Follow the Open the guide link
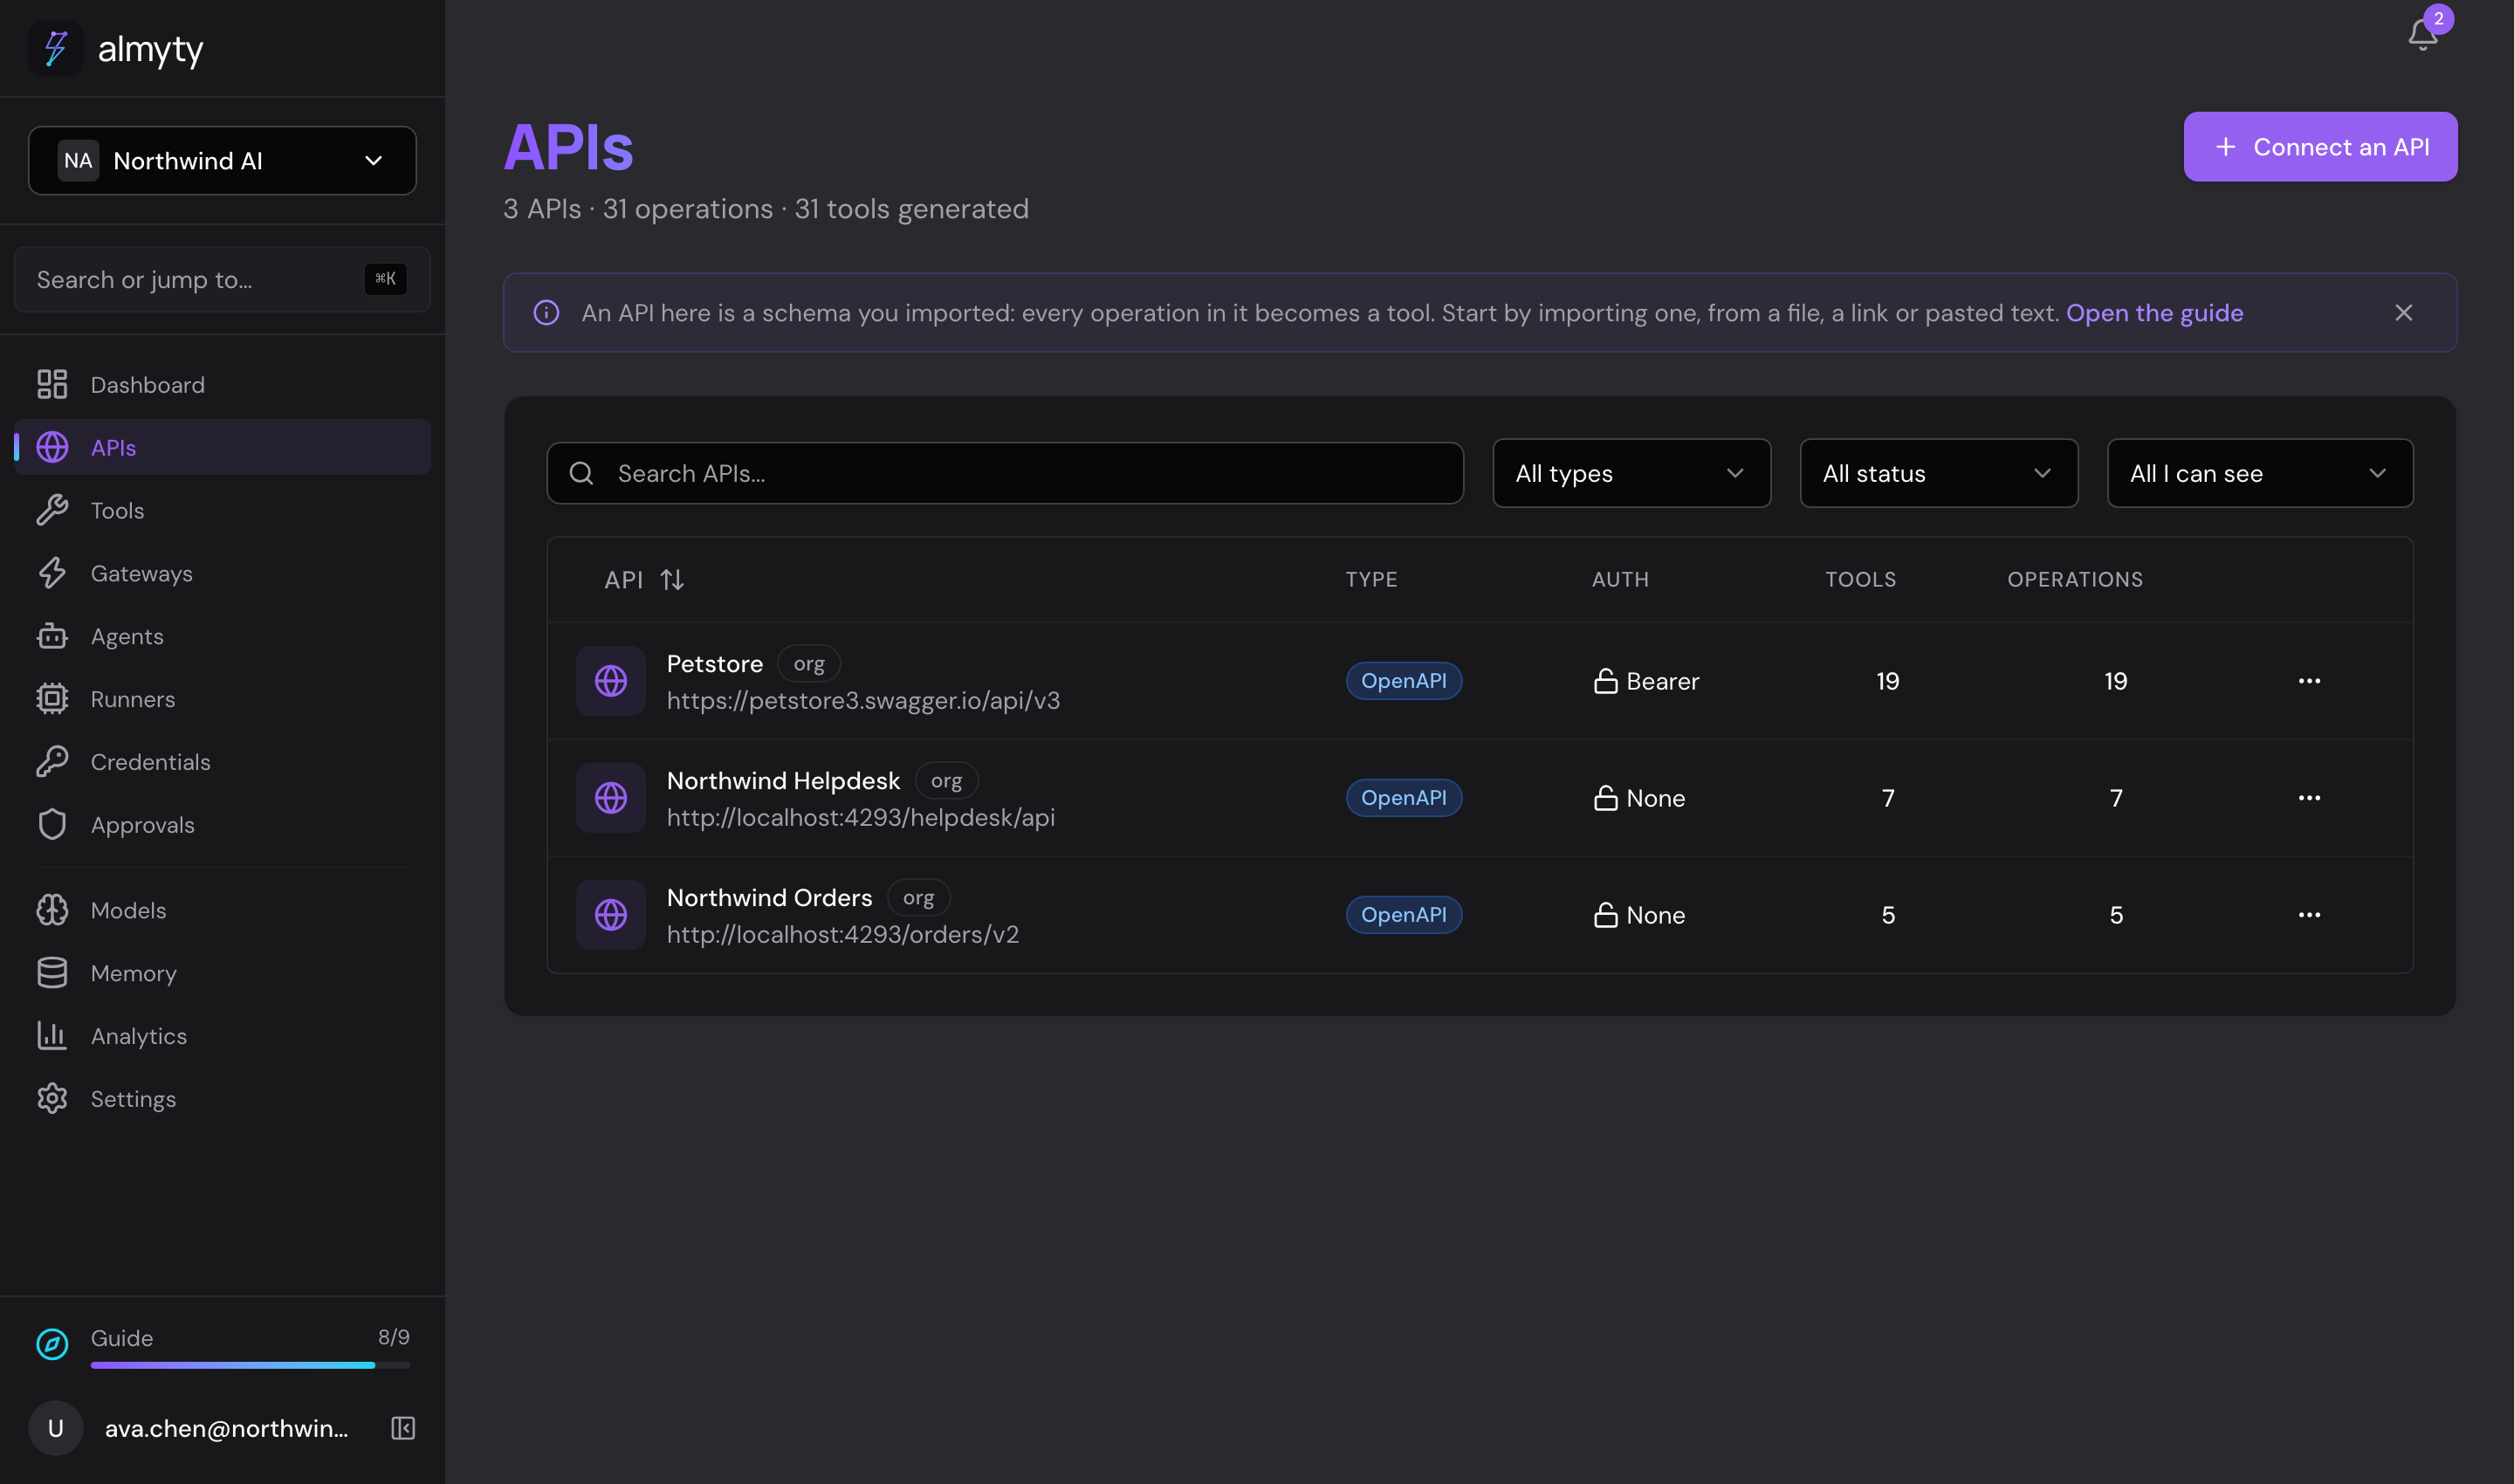The width and height of the screenshot is (2514, 1484). pos(2154,313)
